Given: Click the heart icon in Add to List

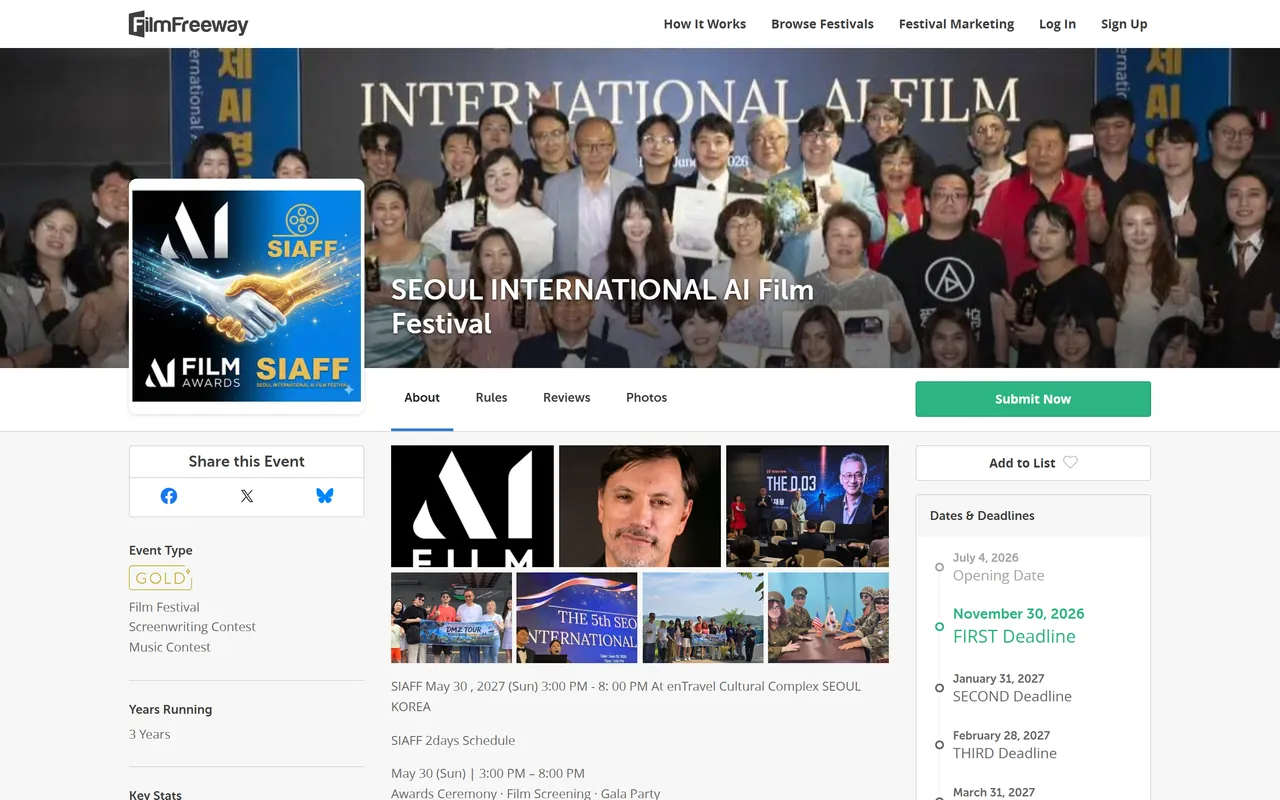Looking at the screenshot, I should (1070, 462).
